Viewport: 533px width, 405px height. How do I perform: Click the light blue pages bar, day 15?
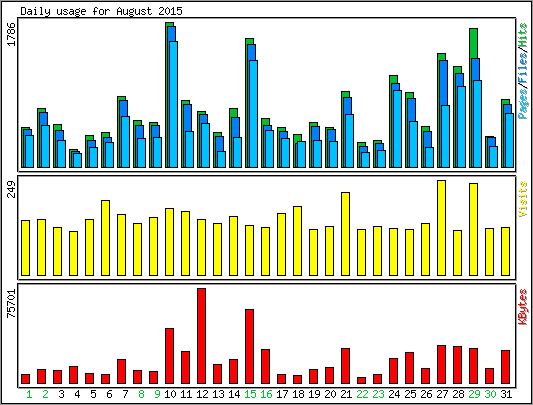point(254,114)
